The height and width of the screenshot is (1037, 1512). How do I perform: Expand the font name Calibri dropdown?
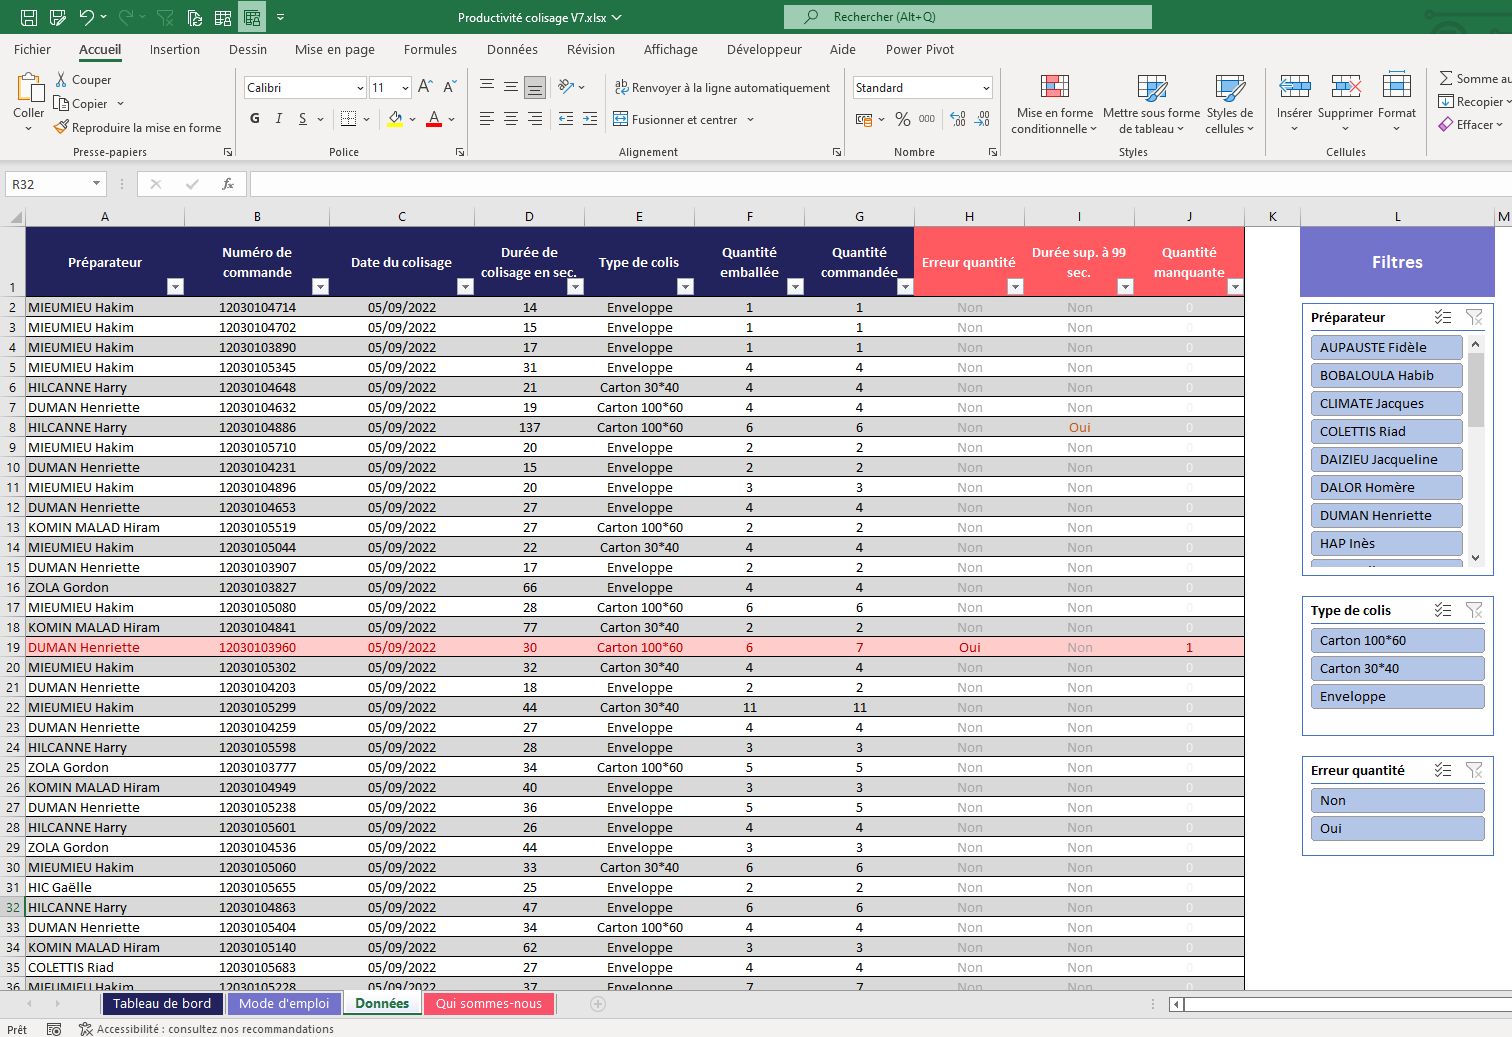coord(360,88)
